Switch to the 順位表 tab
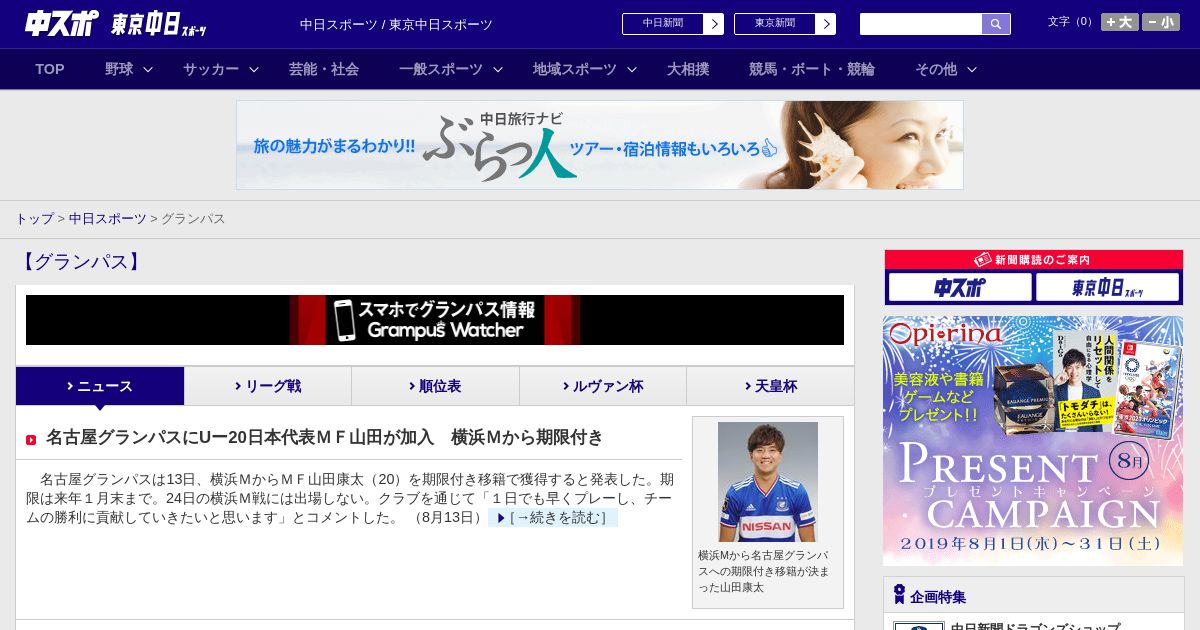This screenshot has width=1200, height=630. pyautogui.click(x=435, y=386)
